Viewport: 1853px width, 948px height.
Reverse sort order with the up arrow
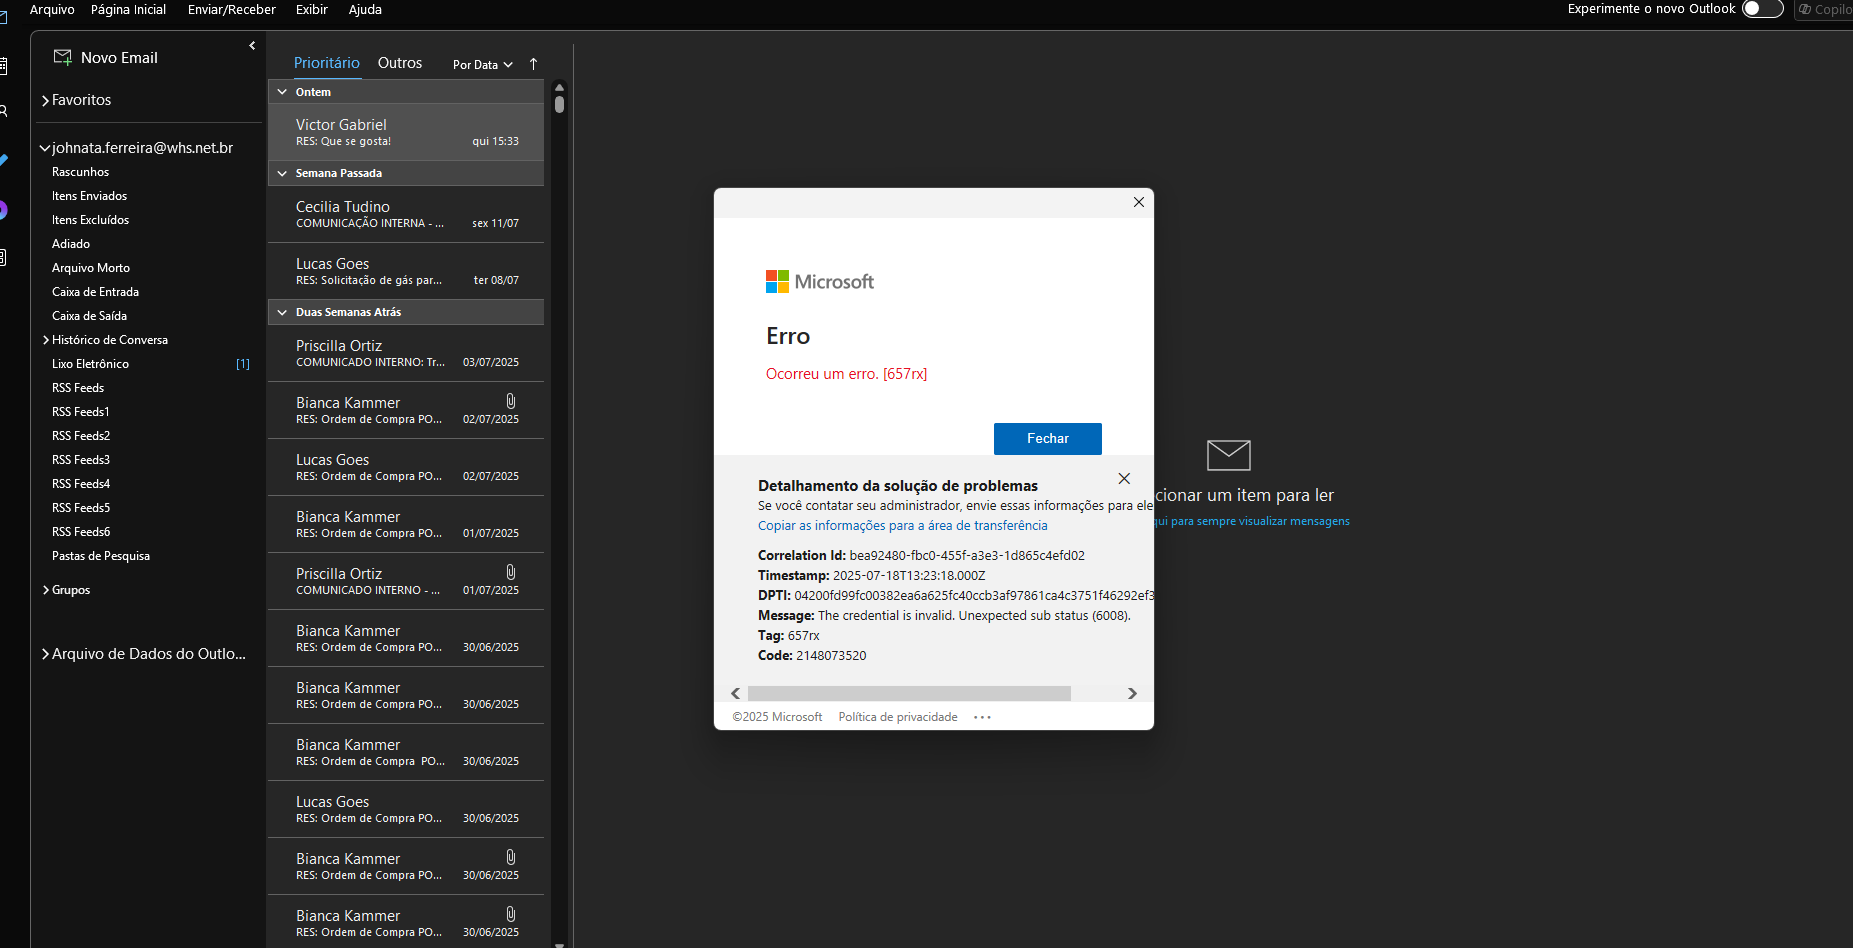click(x=533, y=64)
